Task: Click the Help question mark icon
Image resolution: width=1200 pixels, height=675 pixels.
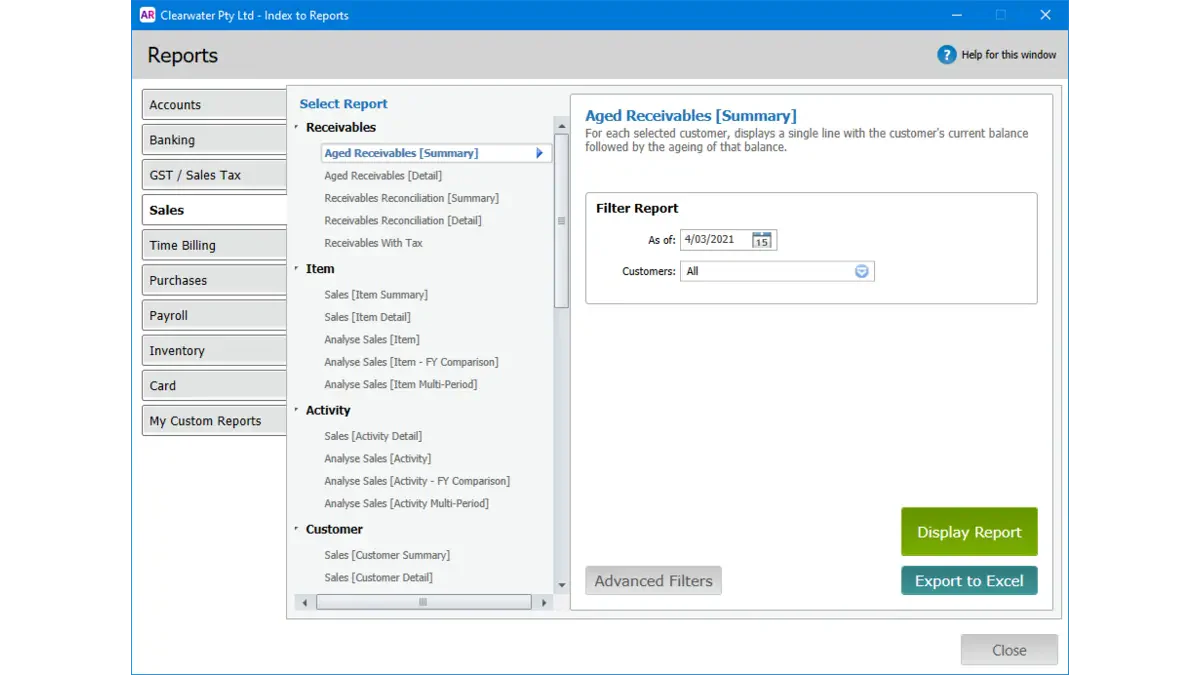Action: [x=946, y=55]
